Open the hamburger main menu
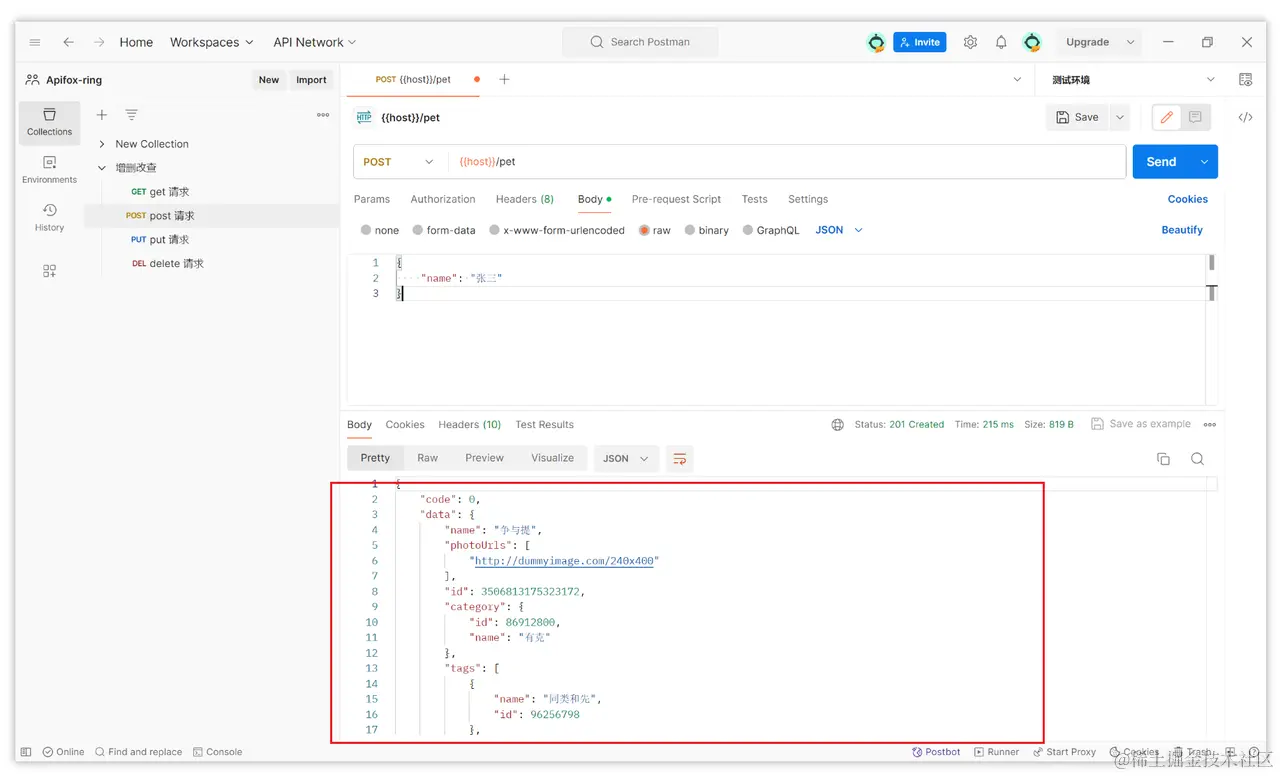Screen dimensions: 1280x776 click(35, 42)
